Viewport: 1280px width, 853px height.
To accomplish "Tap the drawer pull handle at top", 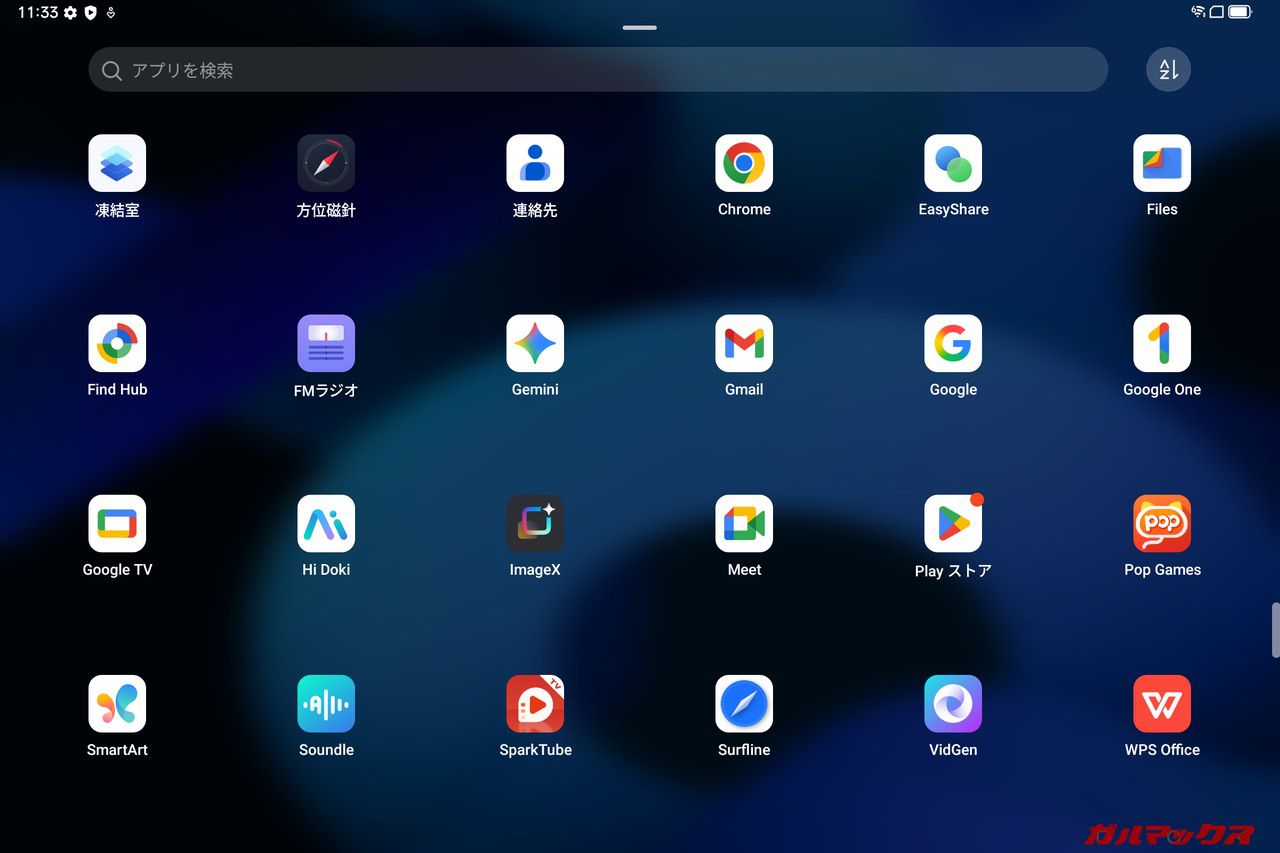I will click(x=640, y=27).
